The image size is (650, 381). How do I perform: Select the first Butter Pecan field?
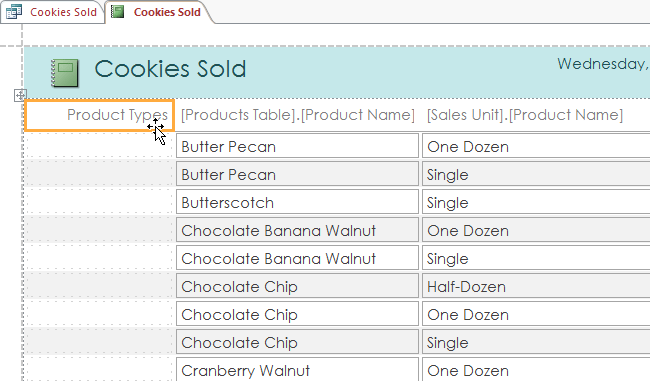click(x=297, y=146)
